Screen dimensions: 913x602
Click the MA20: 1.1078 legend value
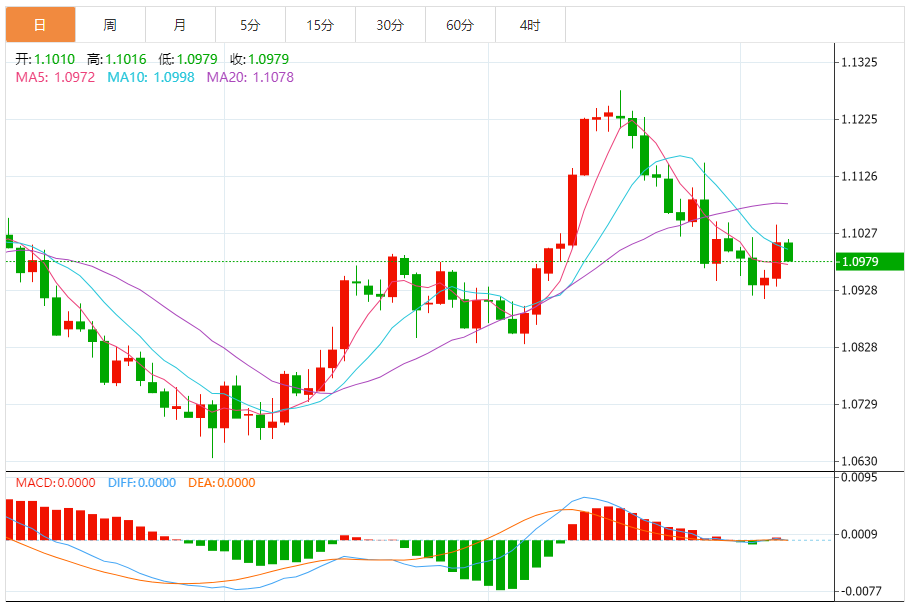[250, 77]
